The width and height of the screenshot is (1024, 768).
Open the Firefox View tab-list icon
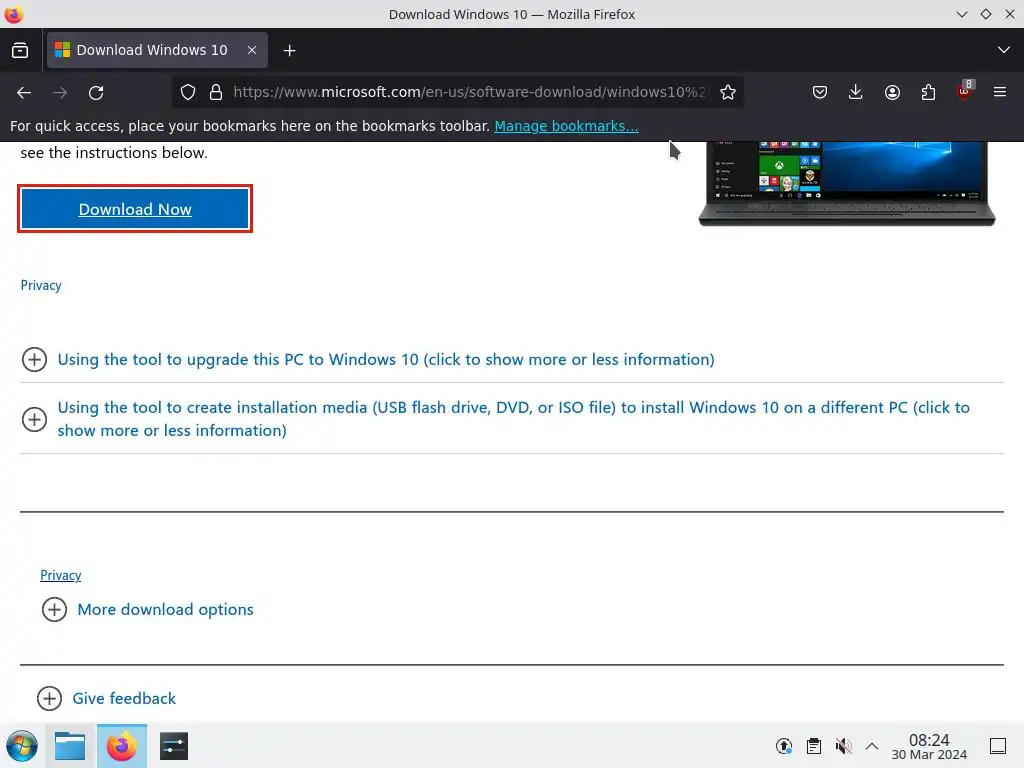[20, 50]
